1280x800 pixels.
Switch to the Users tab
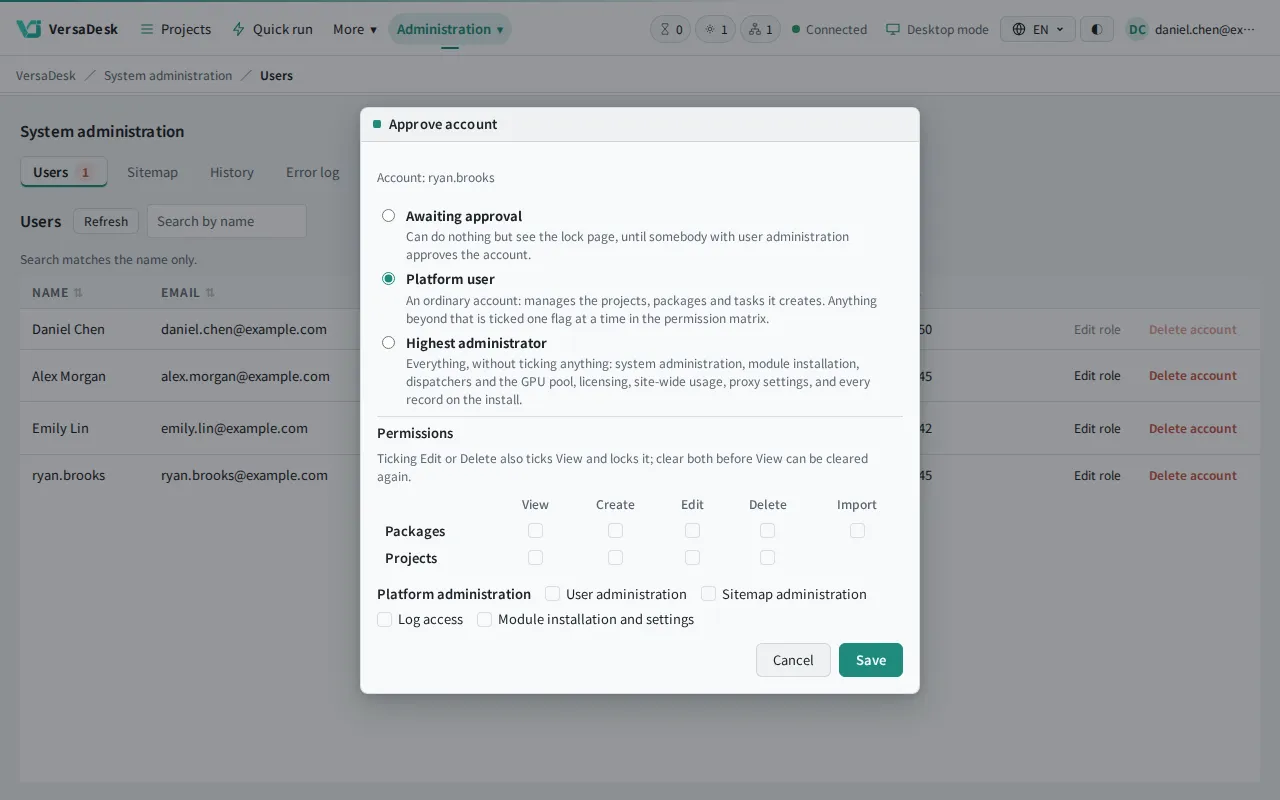[64, 172]
